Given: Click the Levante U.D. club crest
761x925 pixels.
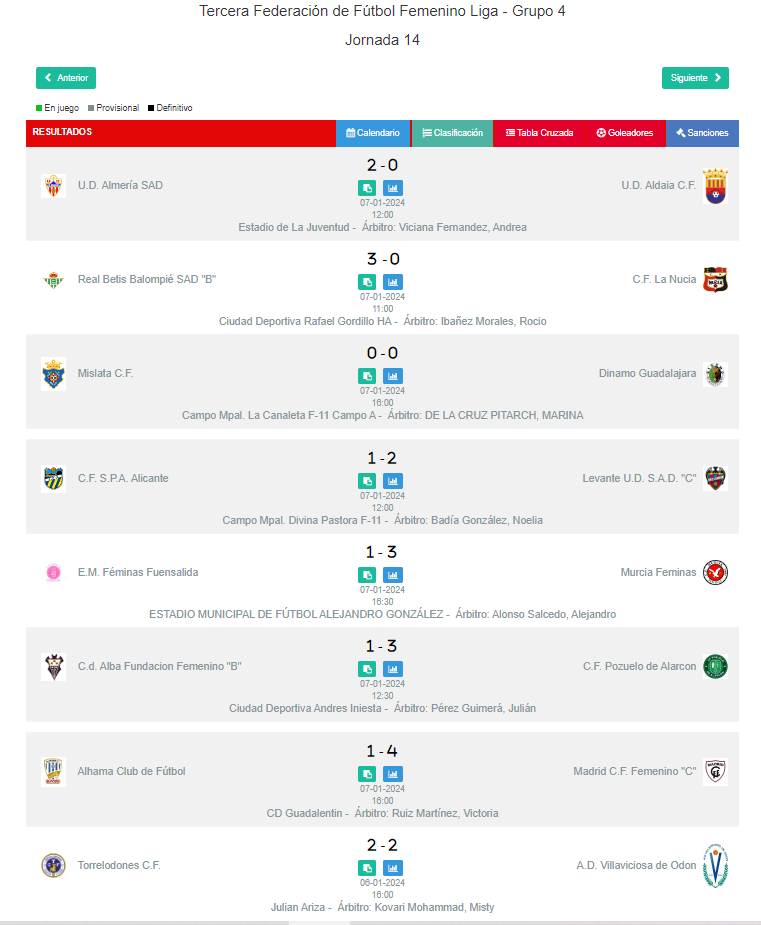Looking at the screenshot, I should coord(714,478).
